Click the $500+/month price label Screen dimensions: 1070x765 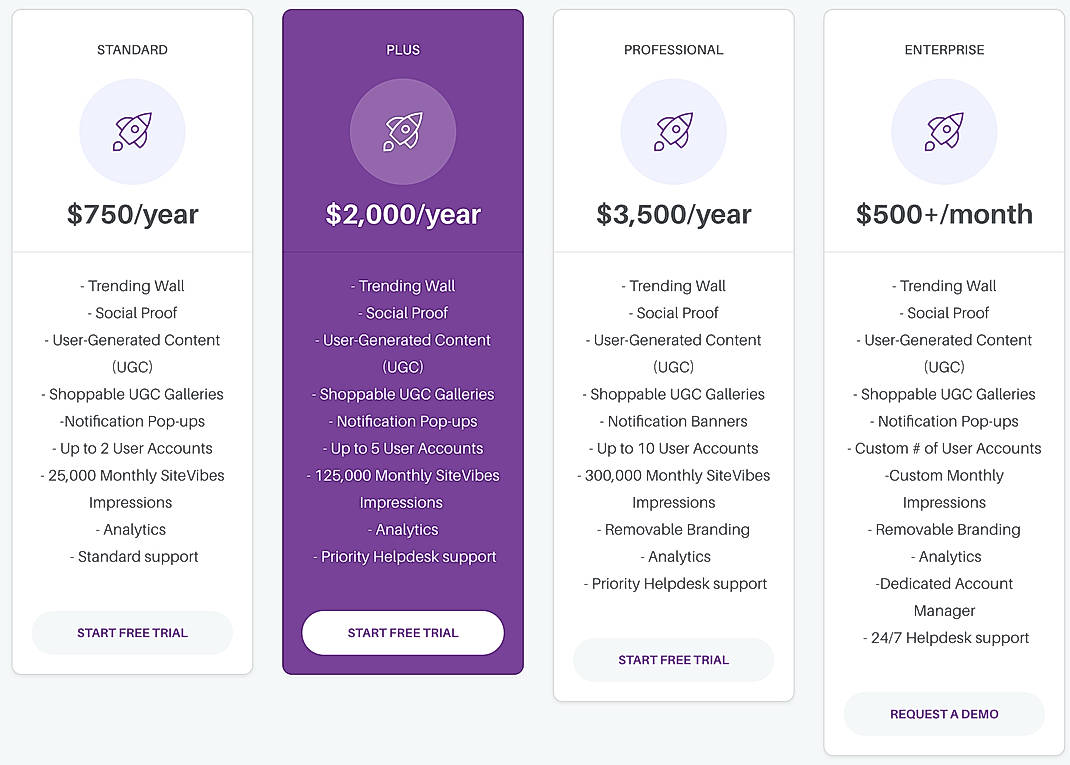pyautogui.click(x=944, y=214)
